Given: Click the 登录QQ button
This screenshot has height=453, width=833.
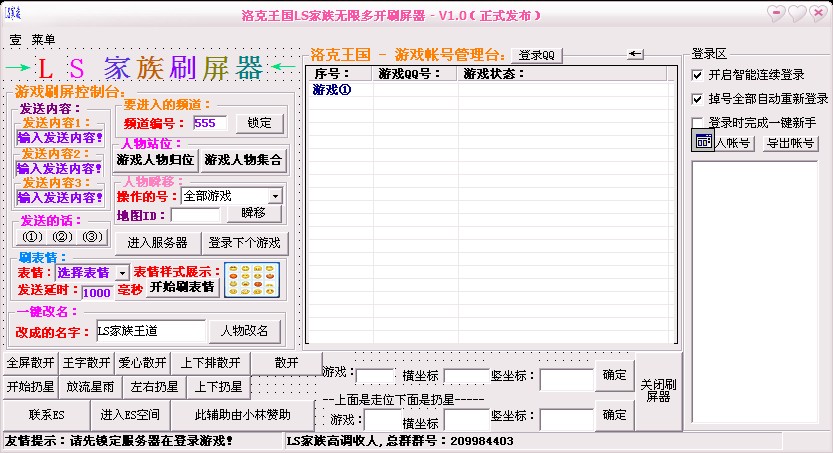Looking at the screenshot, I should click(x=537, y=55).
